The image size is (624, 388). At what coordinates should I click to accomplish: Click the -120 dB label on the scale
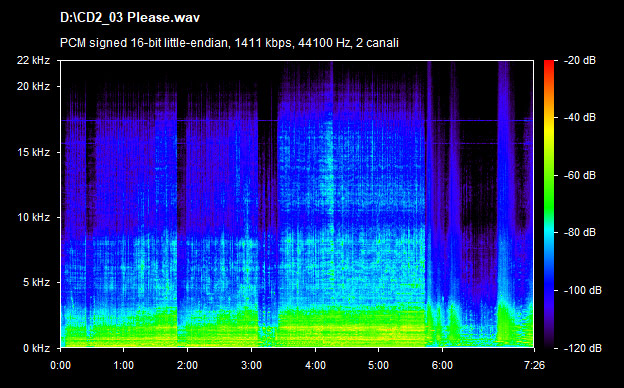pyautogui.click(x=583, y=348)
